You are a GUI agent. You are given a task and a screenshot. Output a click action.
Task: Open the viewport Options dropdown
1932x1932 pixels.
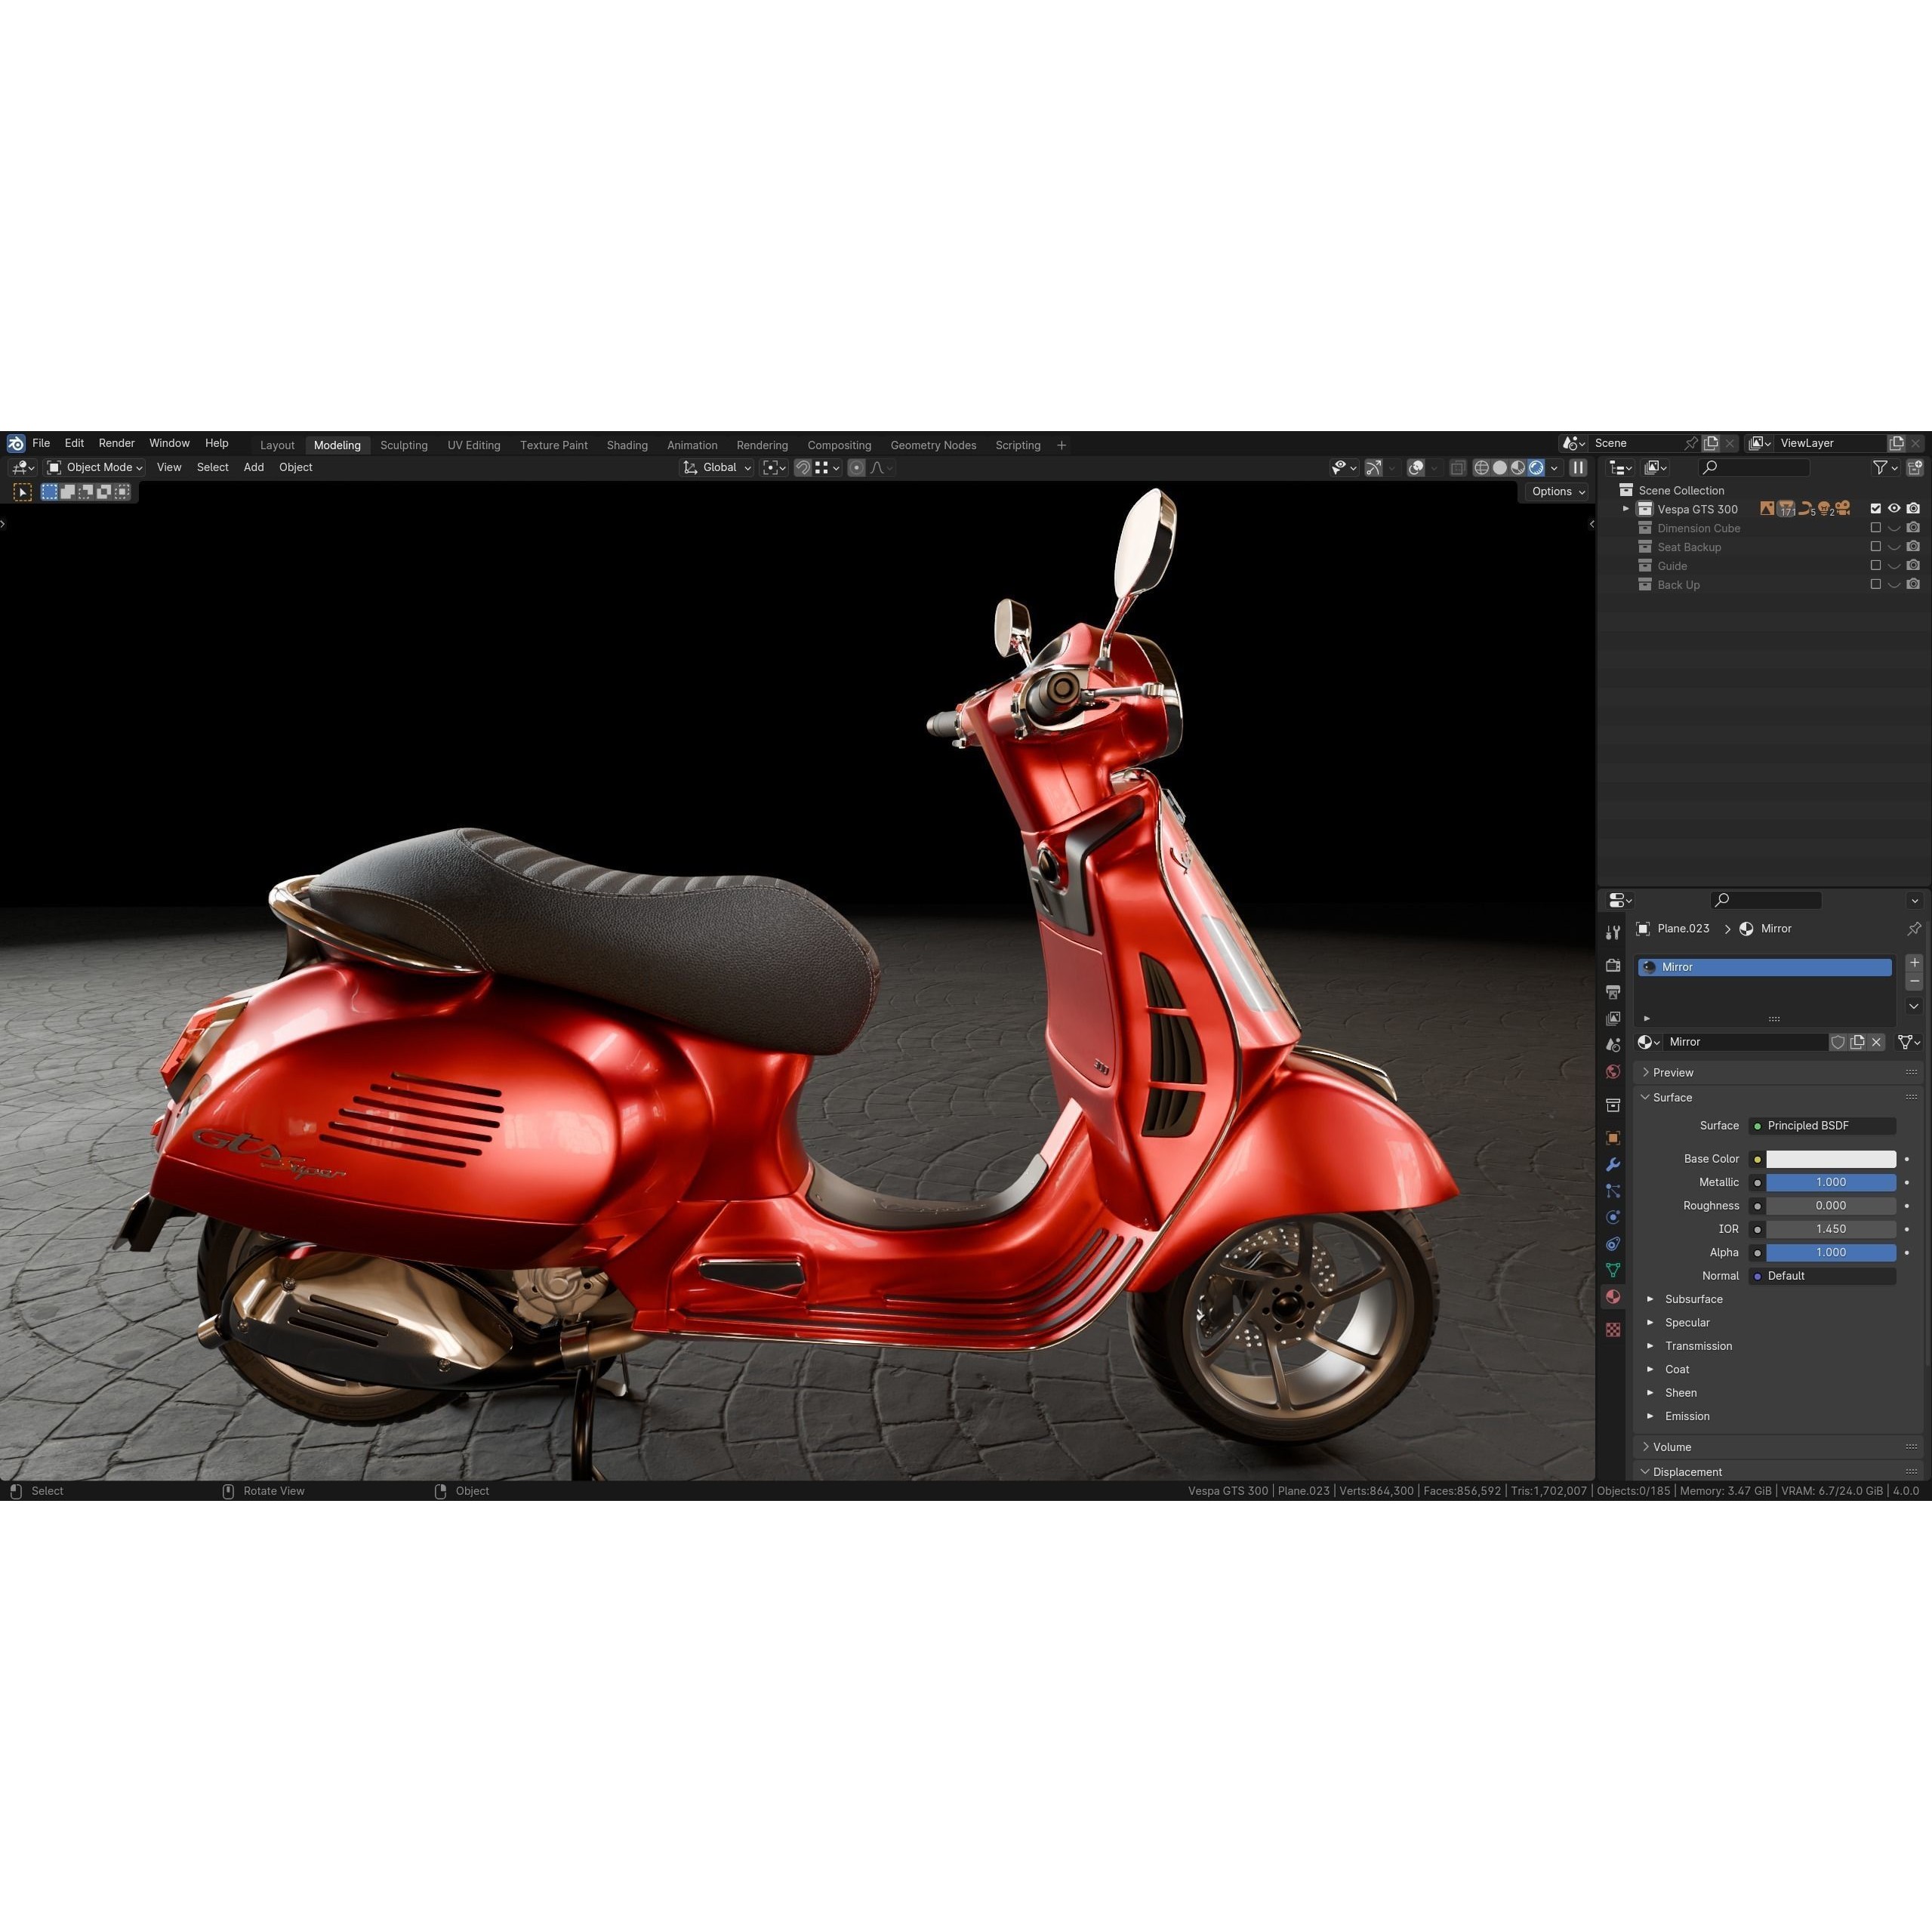[x=1557, y=491]
